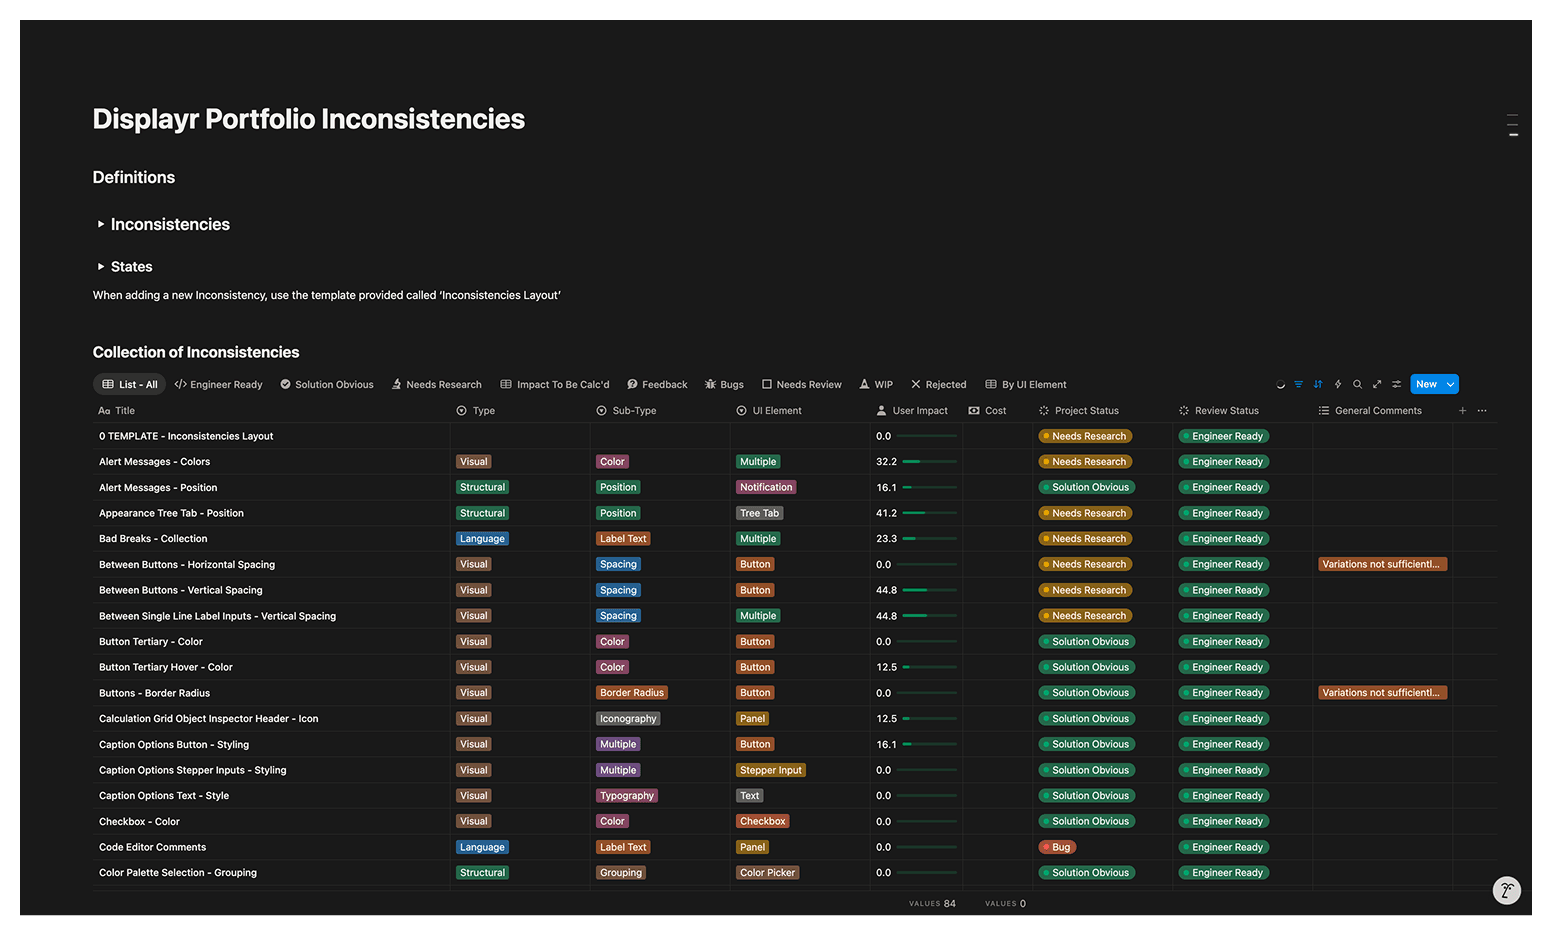Open the dropdown arrow beside New

[1450, 384]
